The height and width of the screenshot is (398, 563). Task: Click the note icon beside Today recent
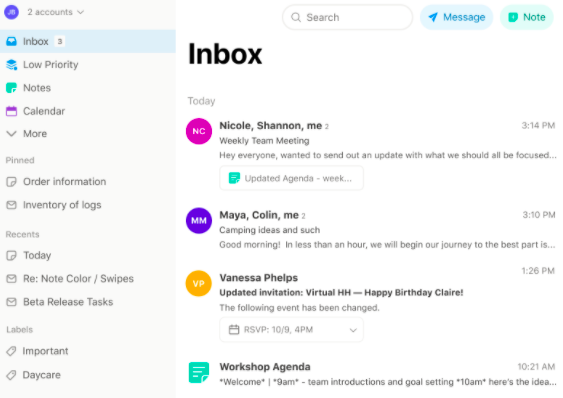tap(11, 255)
